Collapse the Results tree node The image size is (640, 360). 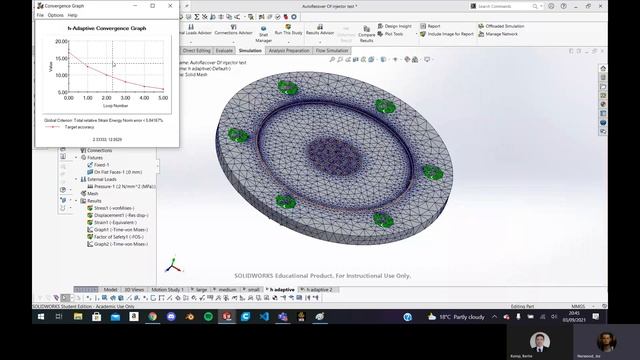coord(76,201)
